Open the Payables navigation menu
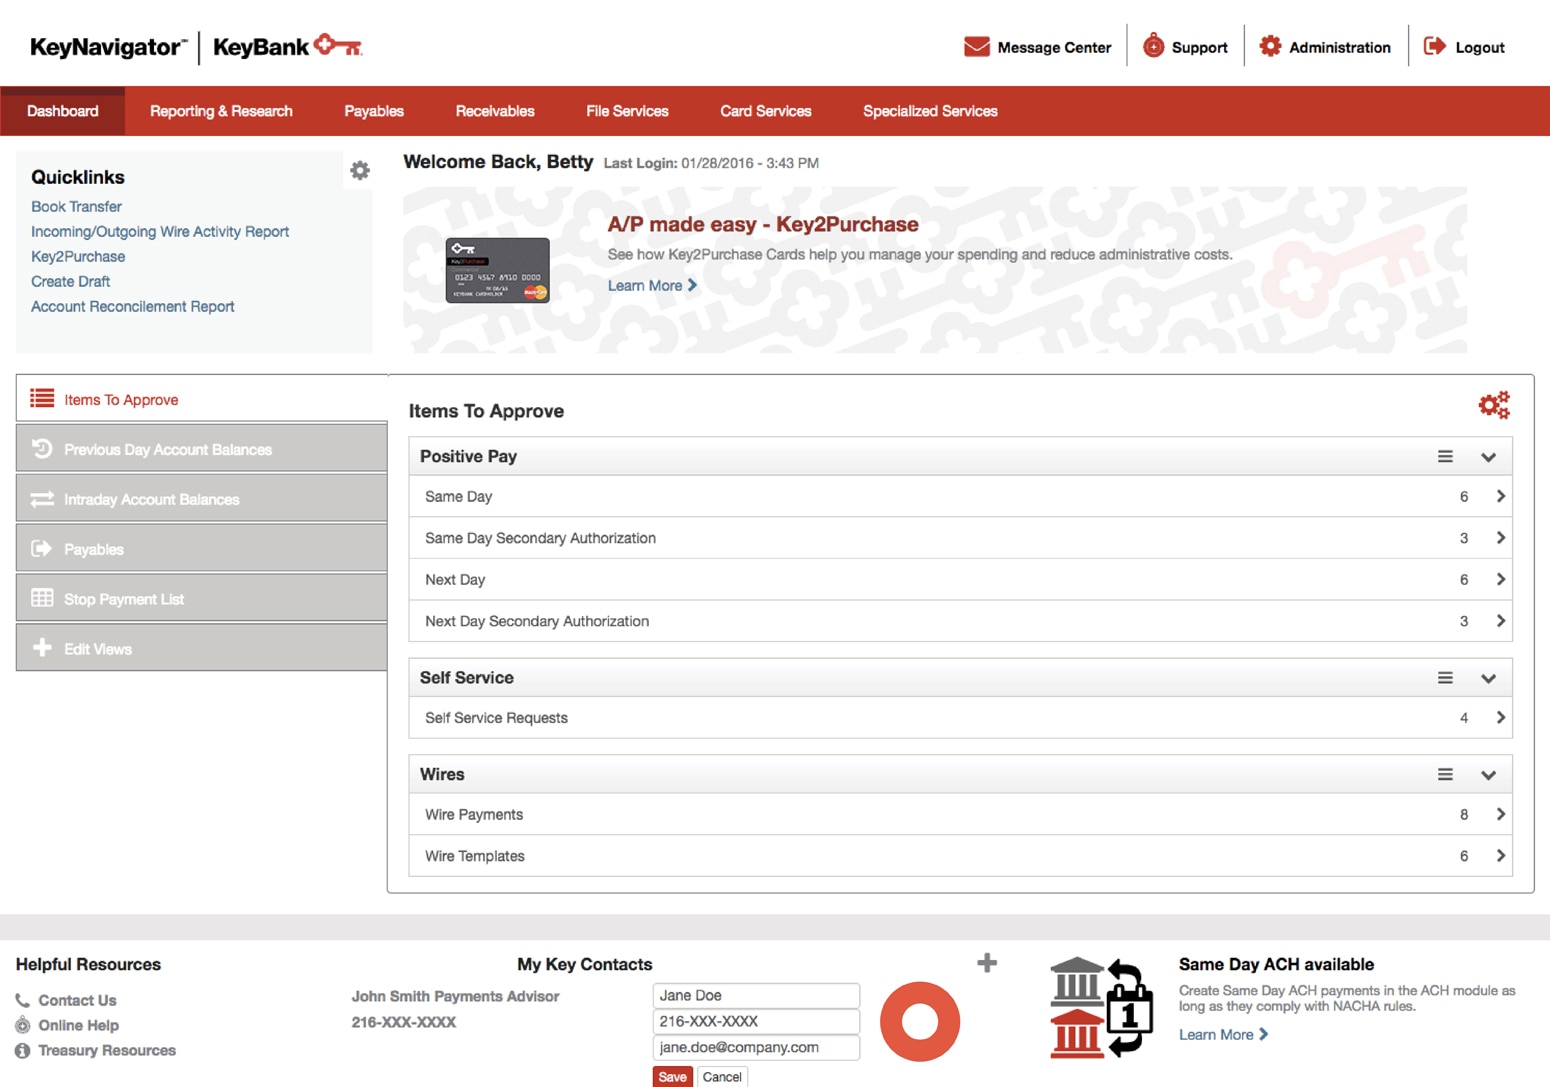The height and width of the screenshot is (1087, 1550). pyautogui.click(x=374, y=111)
